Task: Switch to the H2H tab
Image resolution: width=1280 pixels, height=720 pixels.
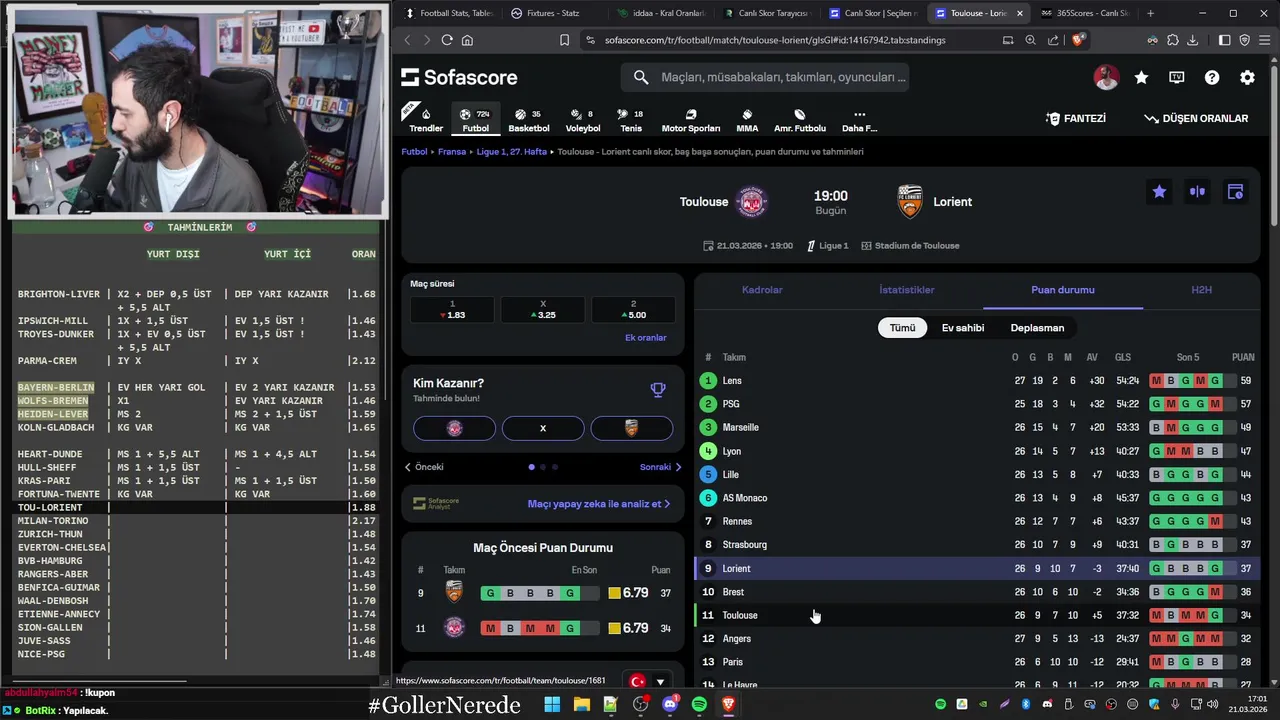Action: (x=1201, y=290)
